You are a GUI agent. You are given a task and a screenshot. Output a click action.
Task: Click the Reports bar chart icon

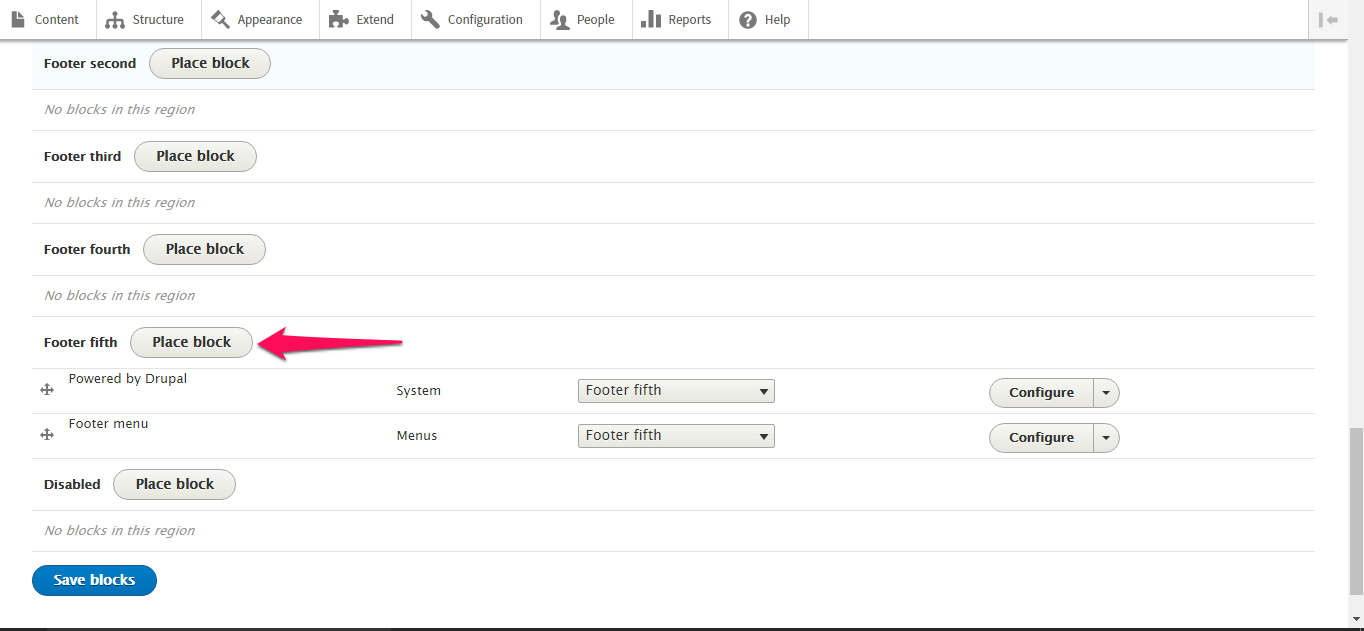point(651,19)
